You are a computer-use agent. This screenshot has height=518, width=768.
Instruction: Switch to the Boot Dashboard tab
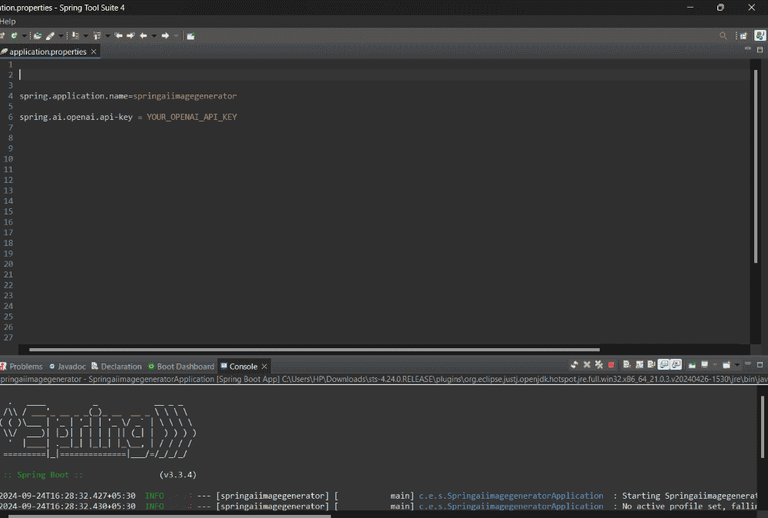coord(180,367)
